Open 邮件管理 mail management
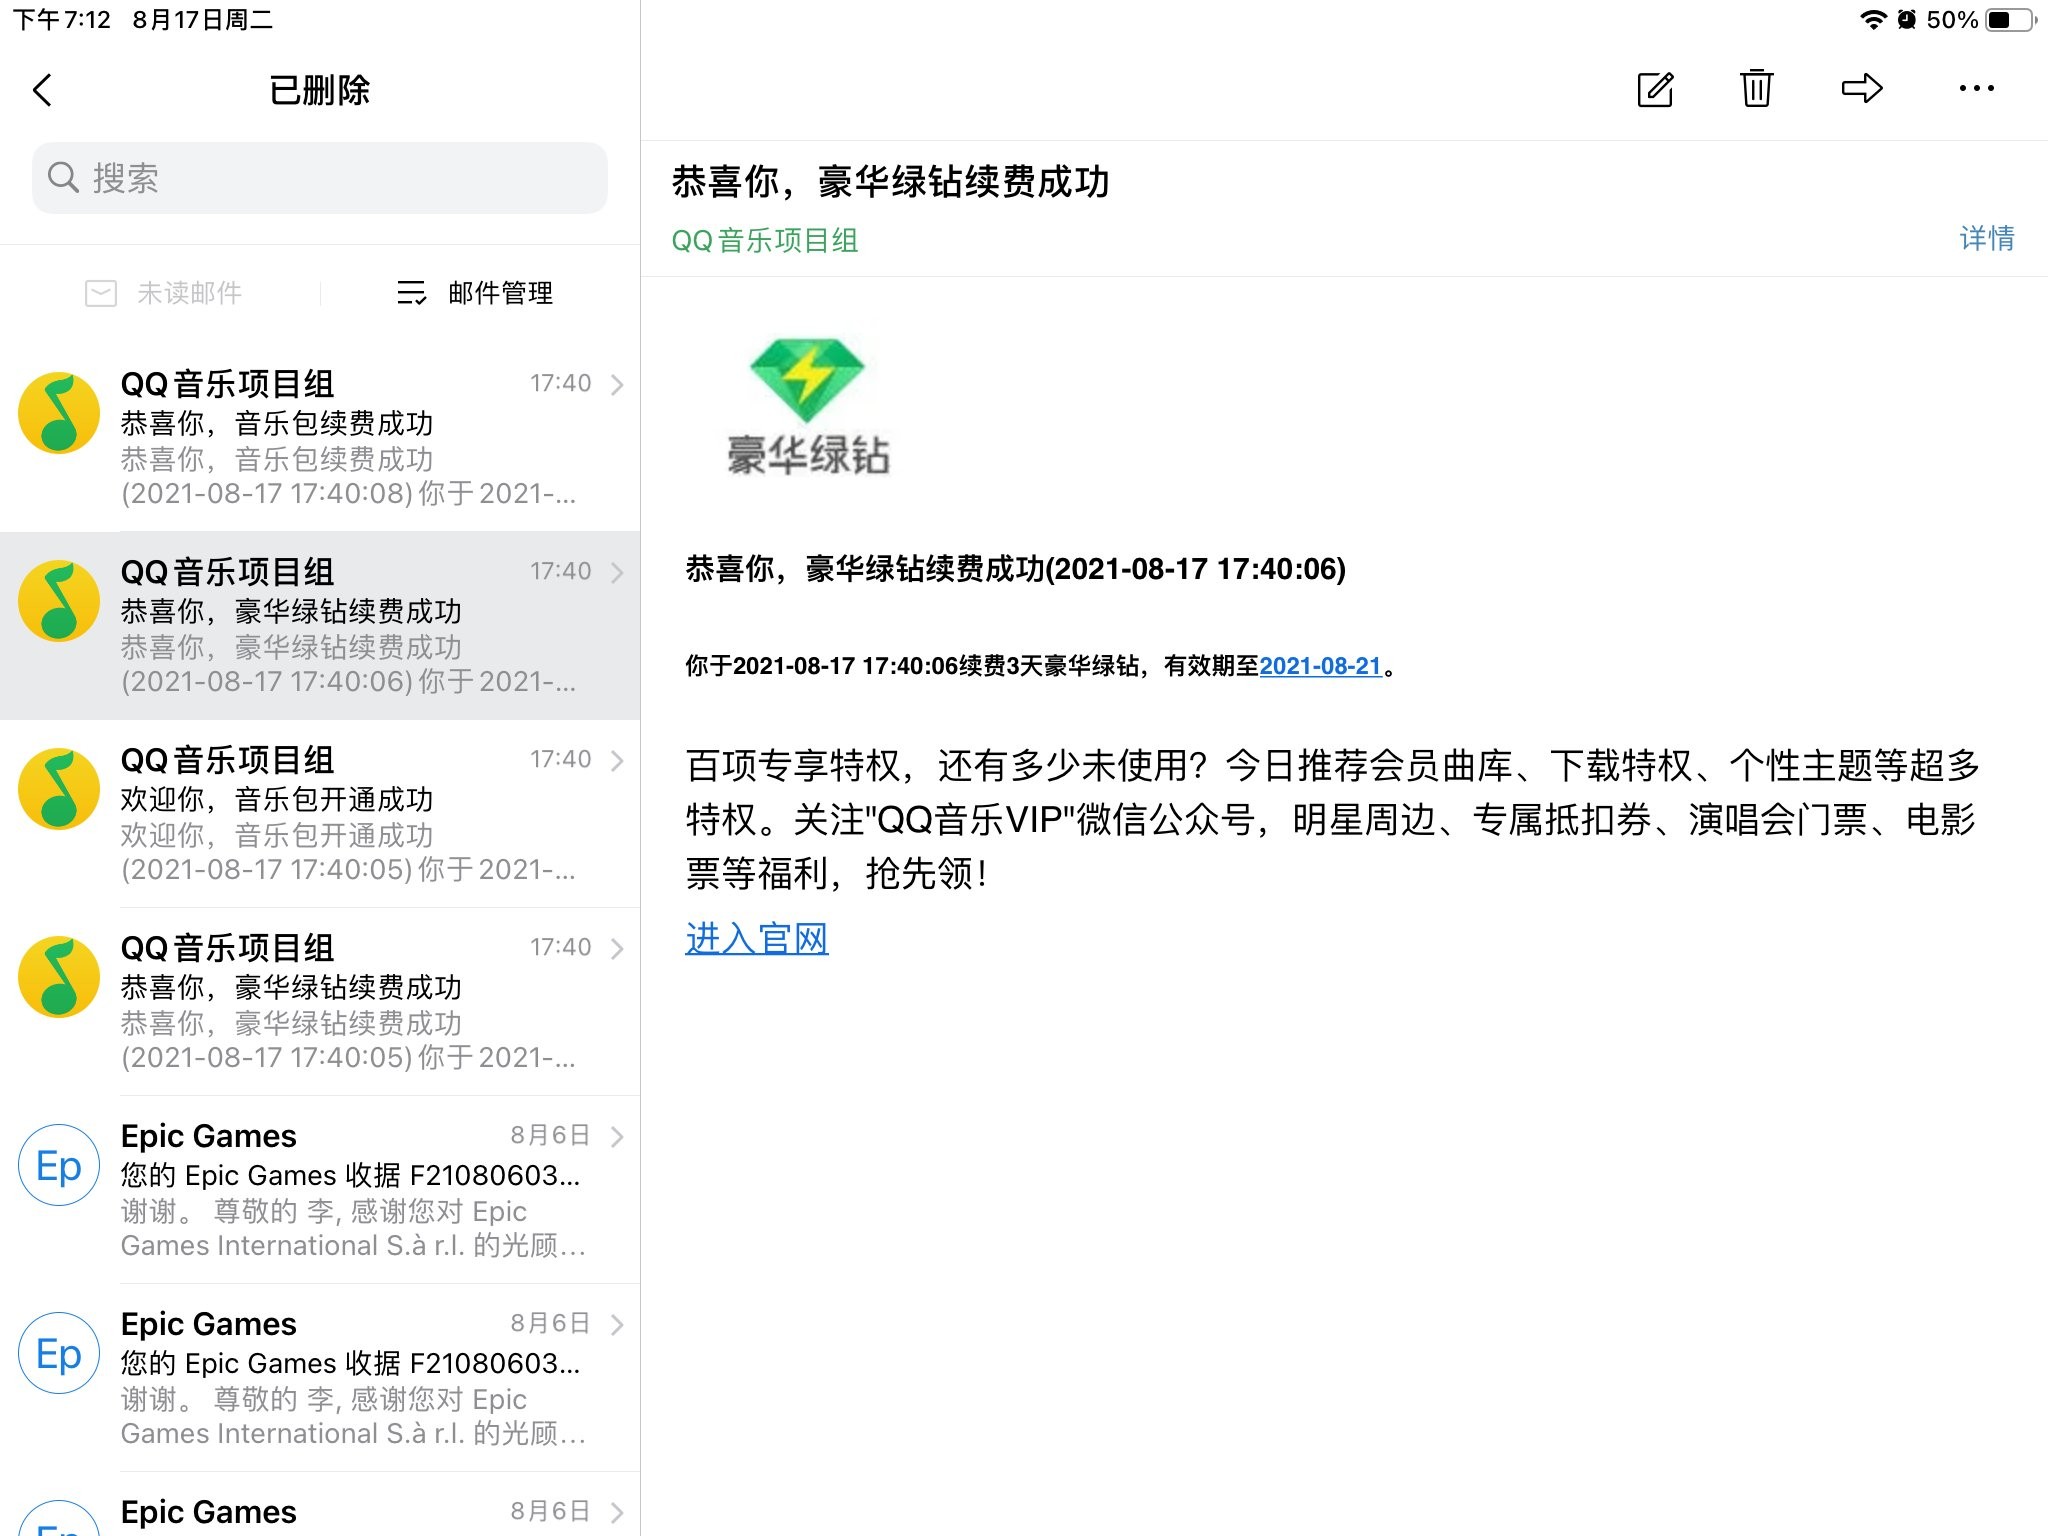 pos(475,293)
